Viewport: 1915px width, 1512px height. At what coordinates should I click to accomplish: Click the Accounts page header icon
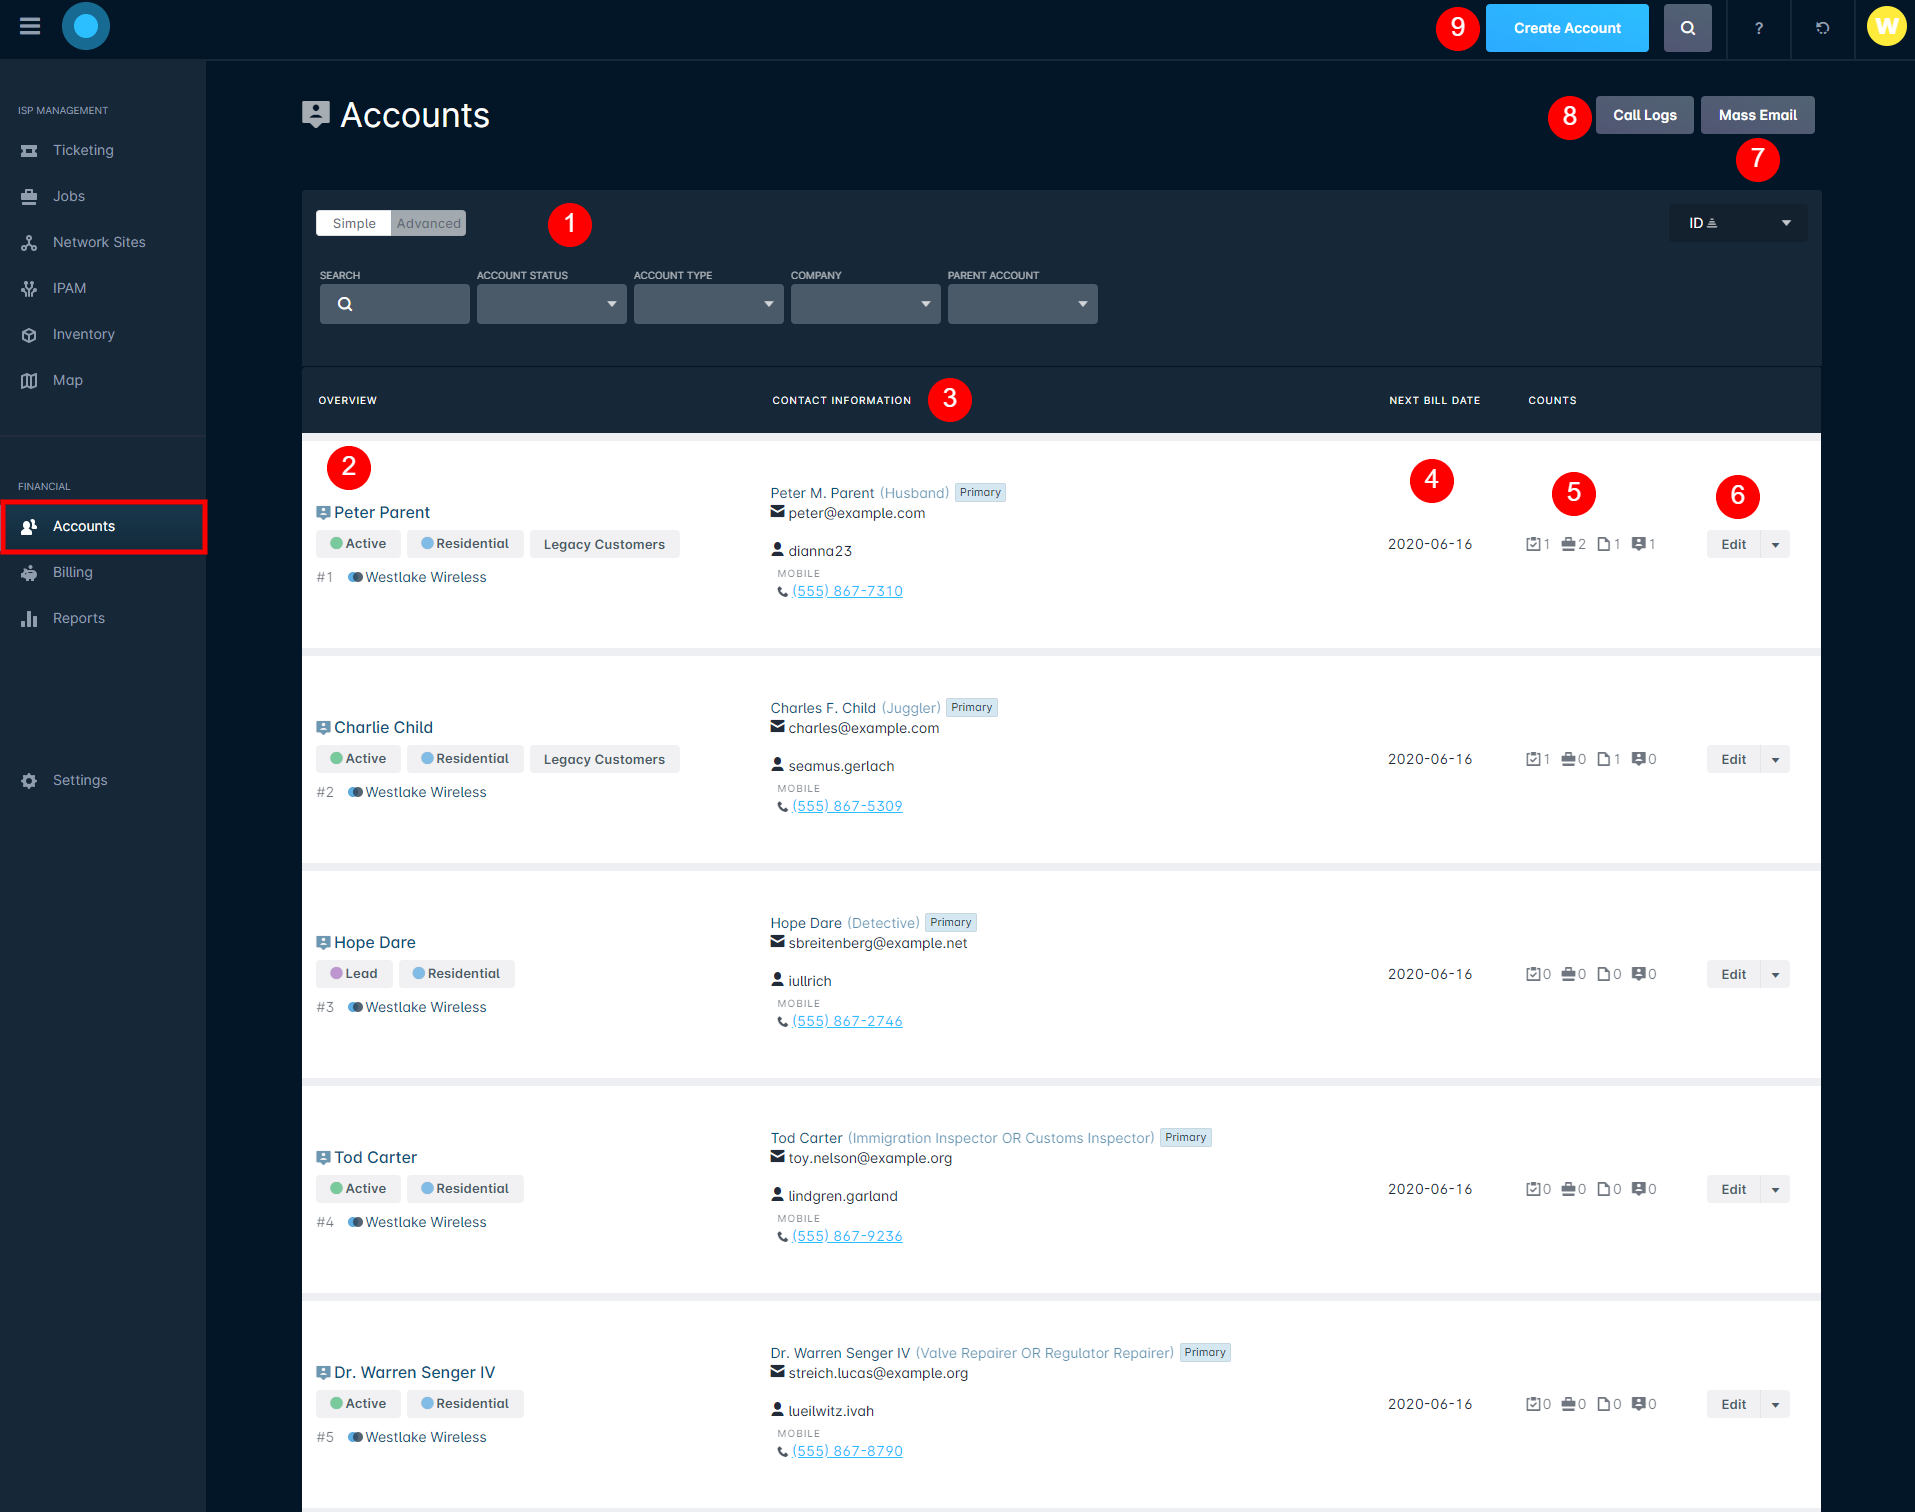316,115
